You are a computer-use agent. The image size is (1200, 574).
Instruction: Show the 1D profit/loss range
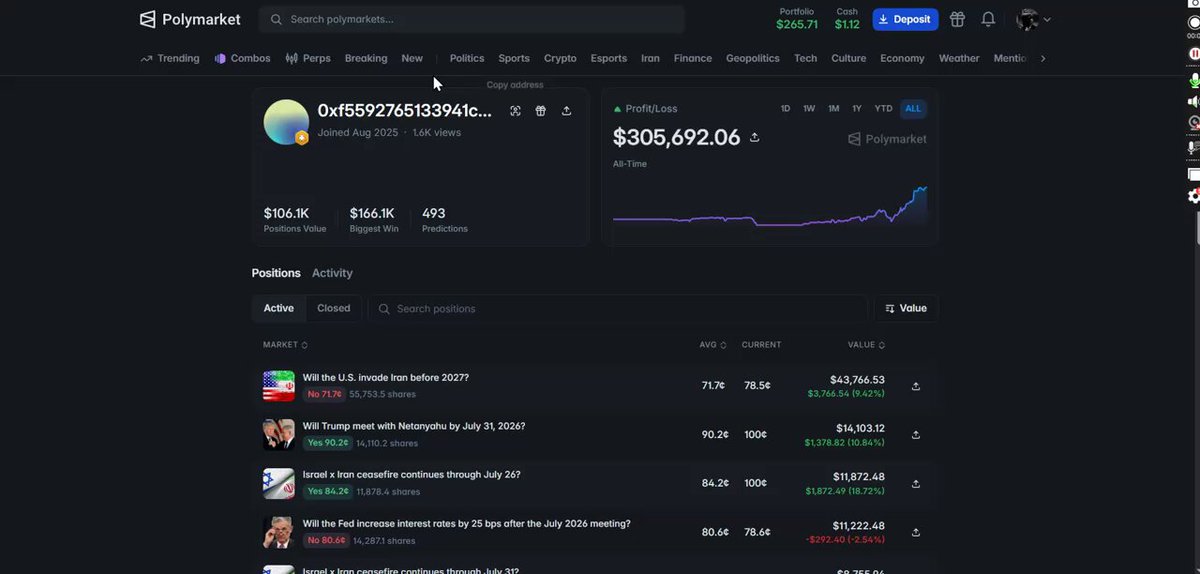[785, 108]
